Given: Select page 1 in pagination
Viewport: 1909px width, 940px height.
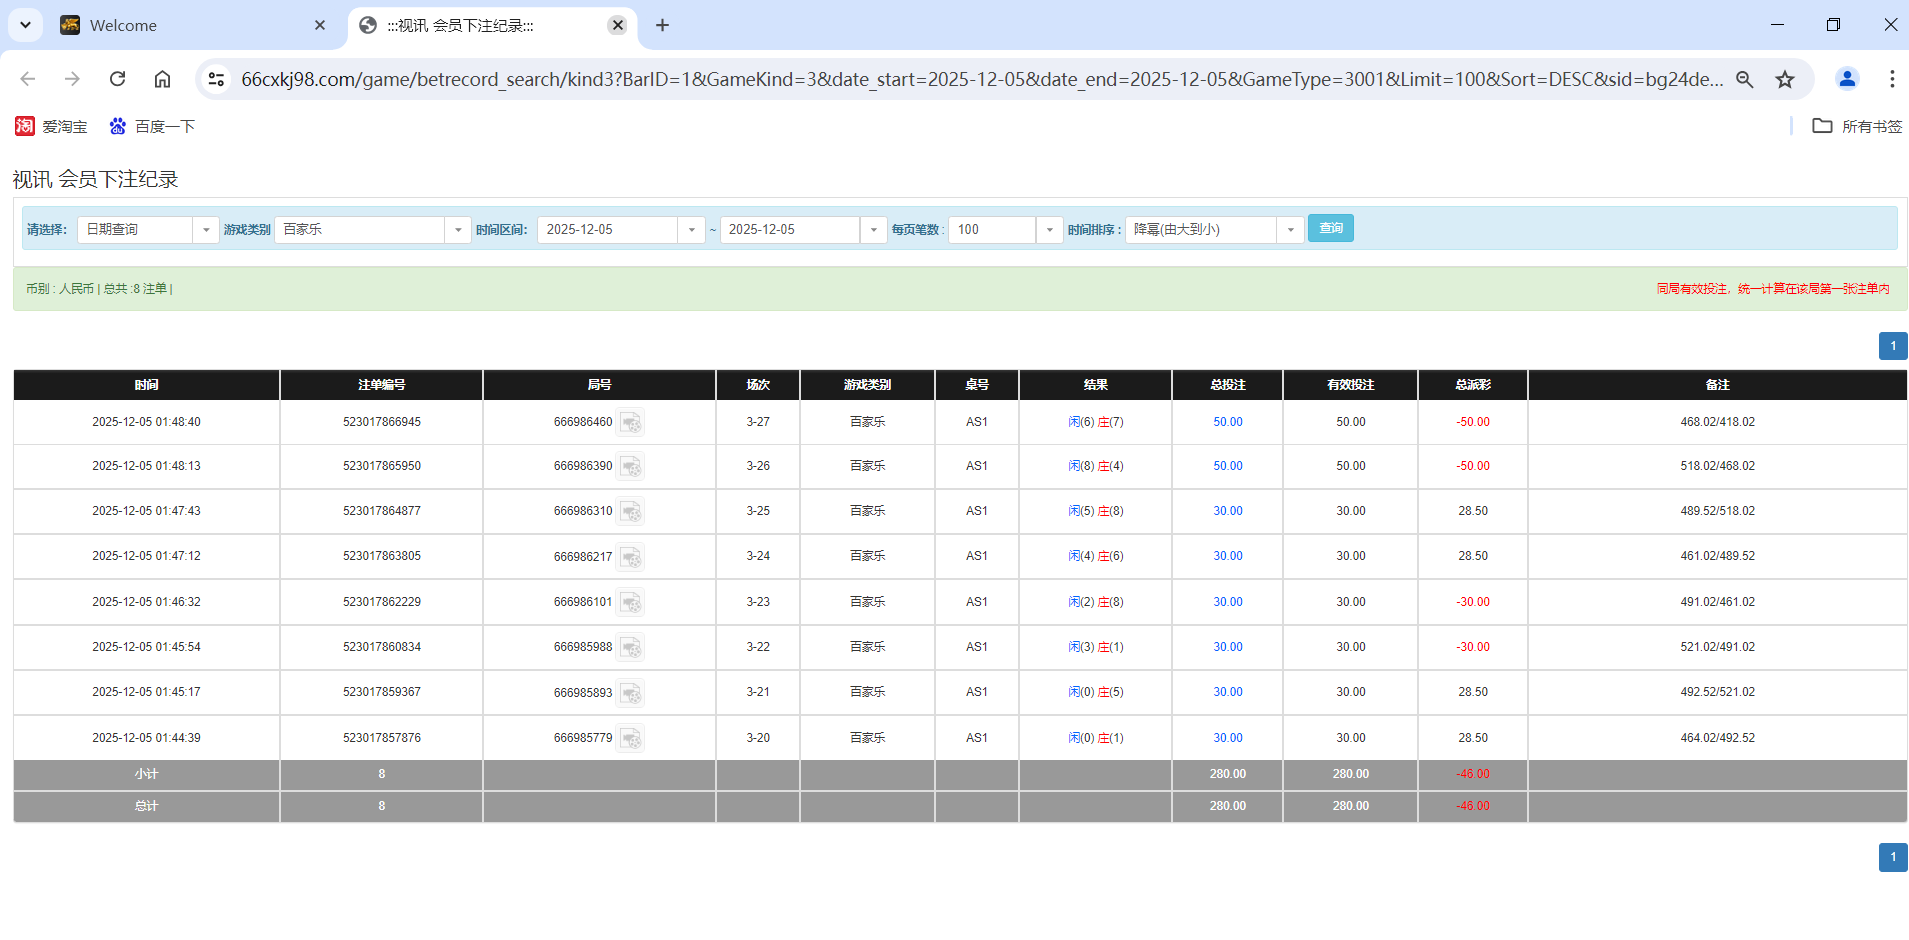Looking at the screenshot, I should [1893, 346].
